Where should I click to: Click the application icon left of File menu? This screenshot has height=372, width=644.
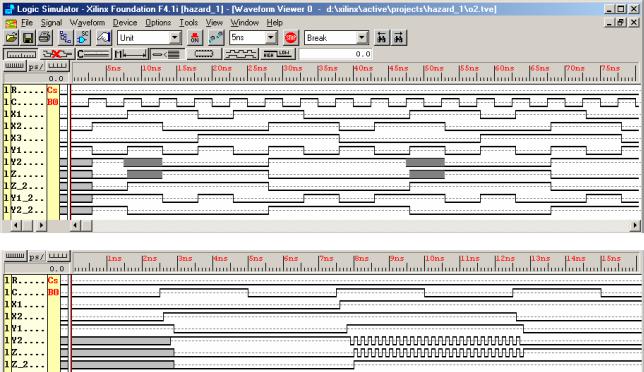click(x=11, y=23)
